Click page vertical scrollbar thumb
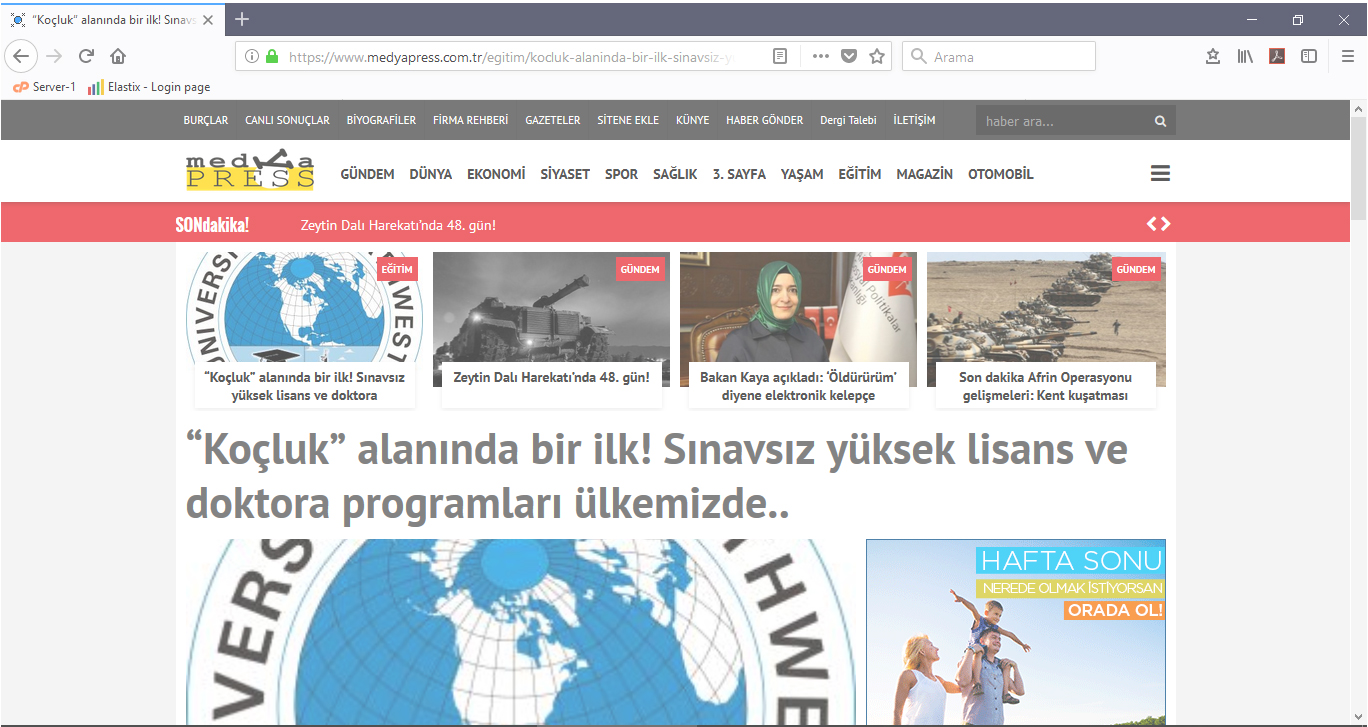 tap(1358, 168)
